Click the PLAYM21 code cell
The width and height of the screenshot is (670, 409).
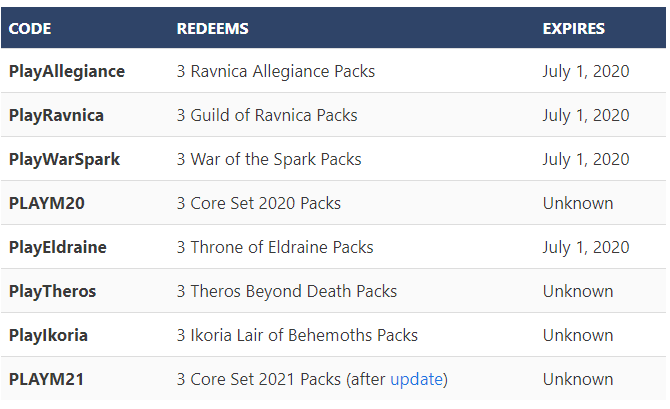pos(46,379)
